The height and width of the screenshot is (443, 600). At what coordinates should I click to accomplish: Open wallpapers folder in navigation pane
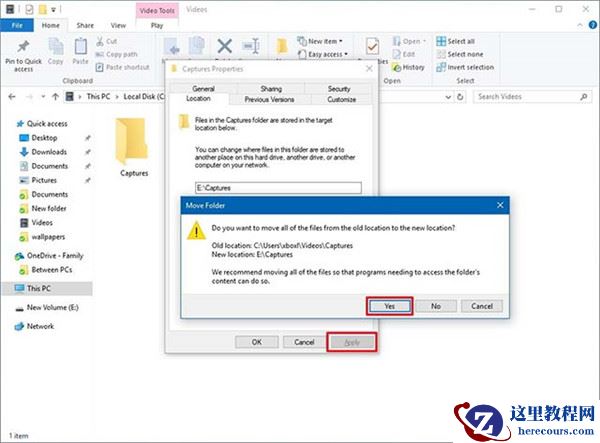click(x=42, y=237)
